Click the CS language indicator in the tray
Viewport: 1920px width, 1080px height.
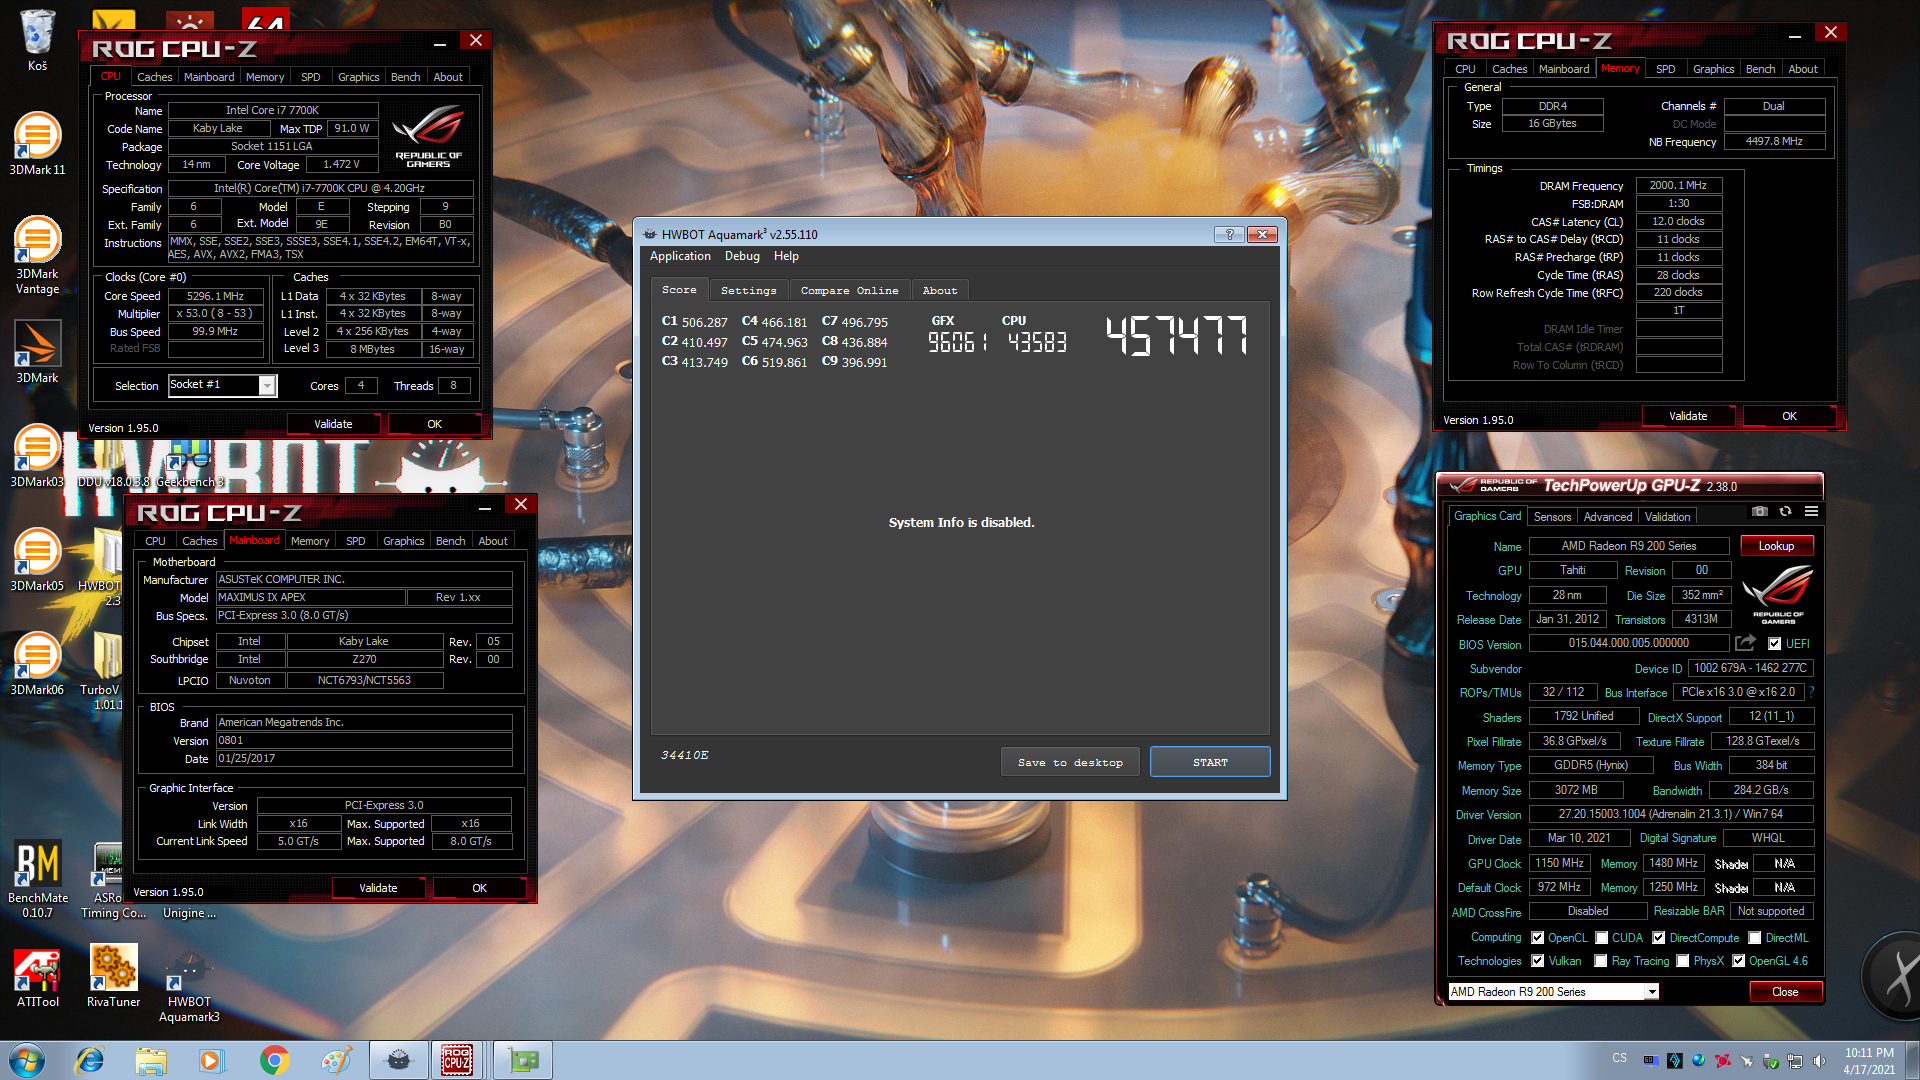pyautogui.click(x=1620, y=1057)
